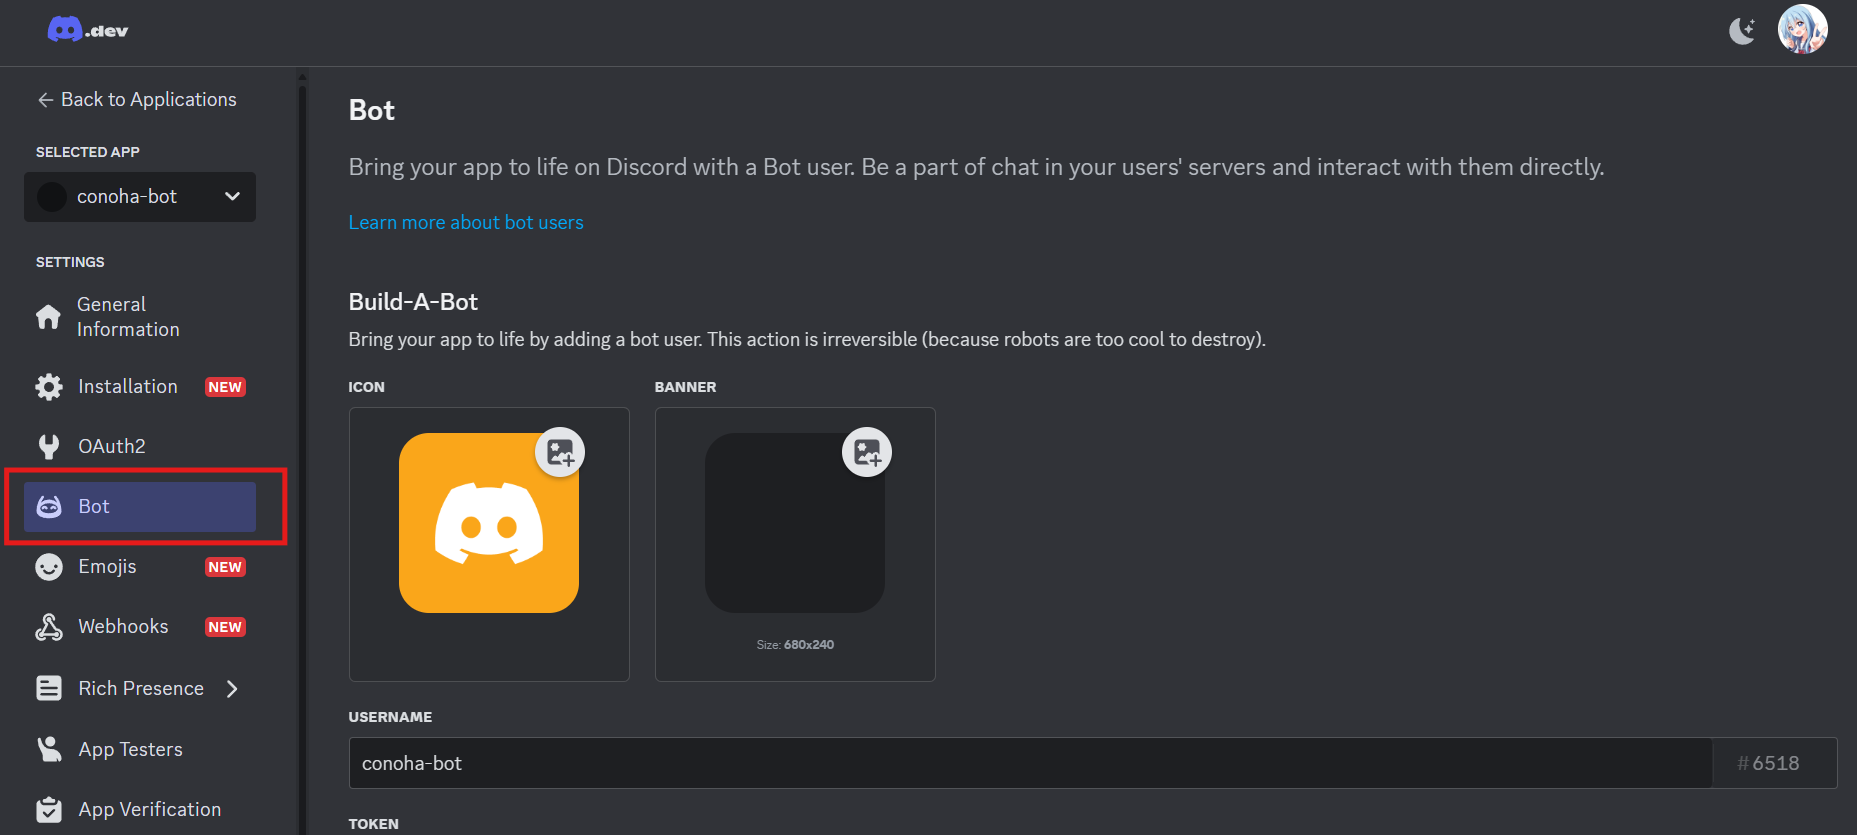Screen dimensions: 1857x835
Task: Click the orange bot icon image
Action: click(489, 523)
